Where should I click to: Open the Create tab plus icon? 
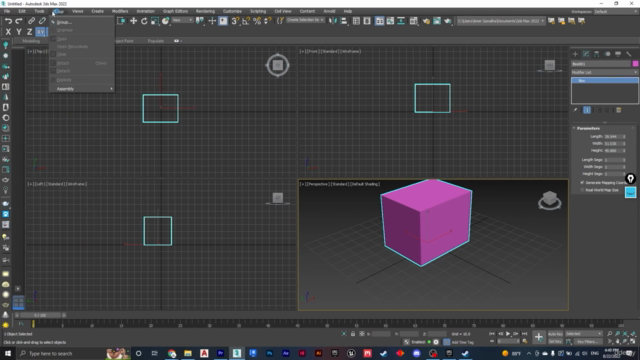coord(576,54)
